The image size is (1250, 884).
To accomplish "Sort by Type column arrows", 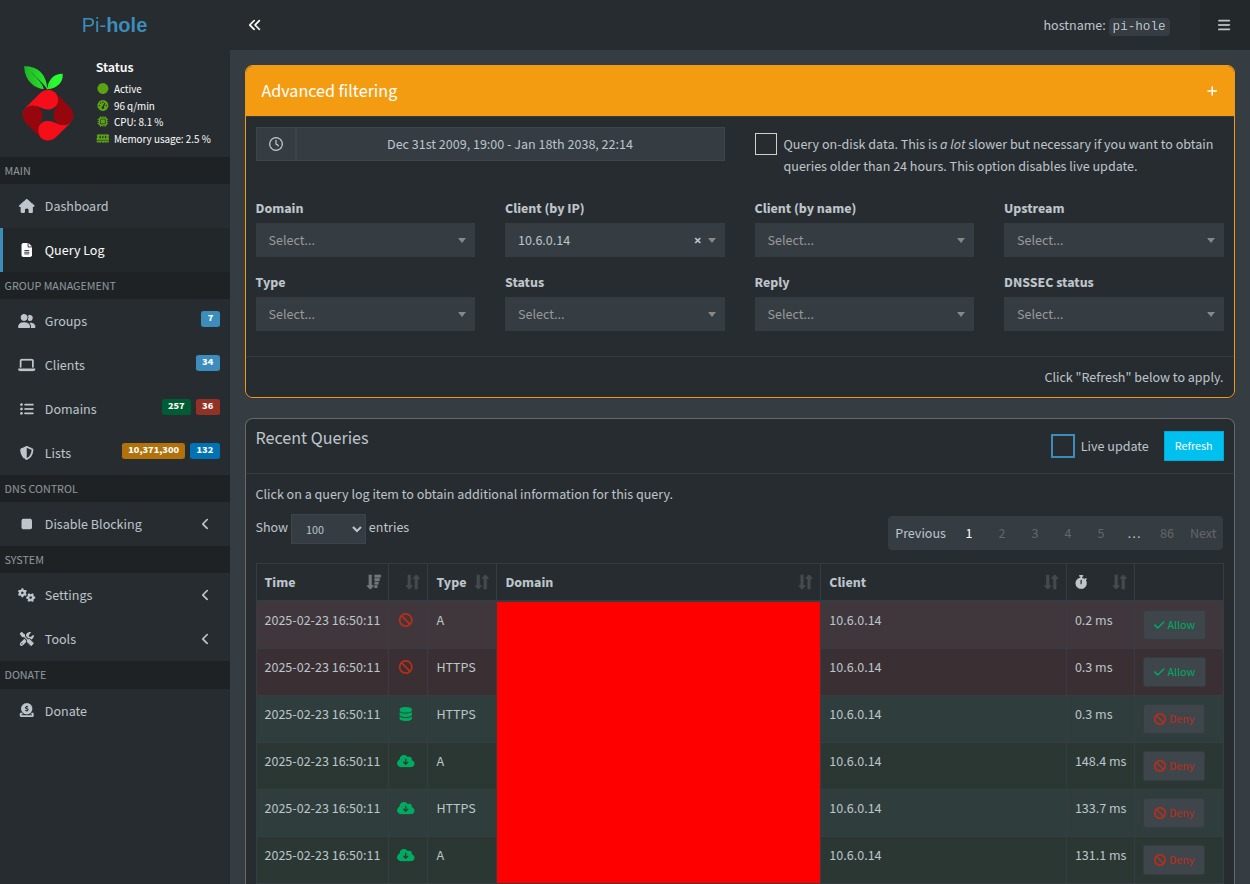I will 481,582.
